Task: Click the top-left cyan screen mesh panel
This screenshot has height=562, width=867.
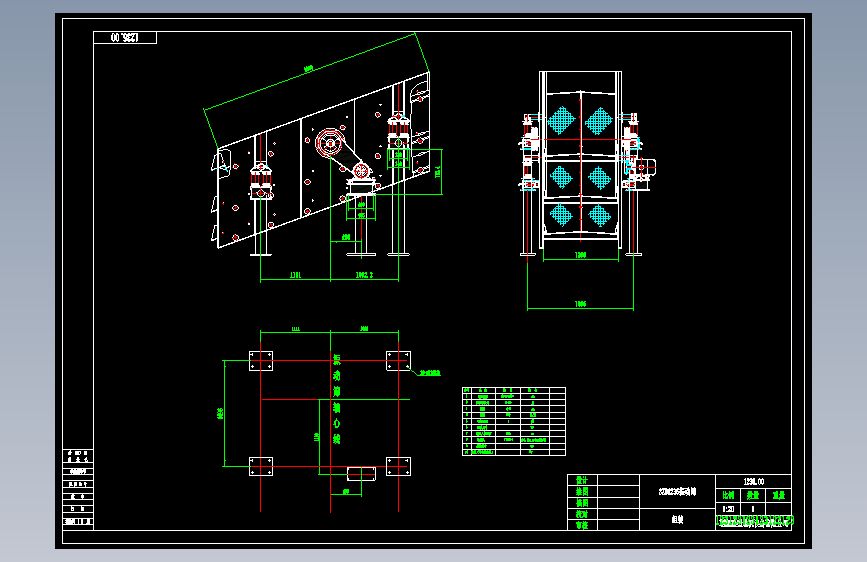Action: [x=561, y=120]
